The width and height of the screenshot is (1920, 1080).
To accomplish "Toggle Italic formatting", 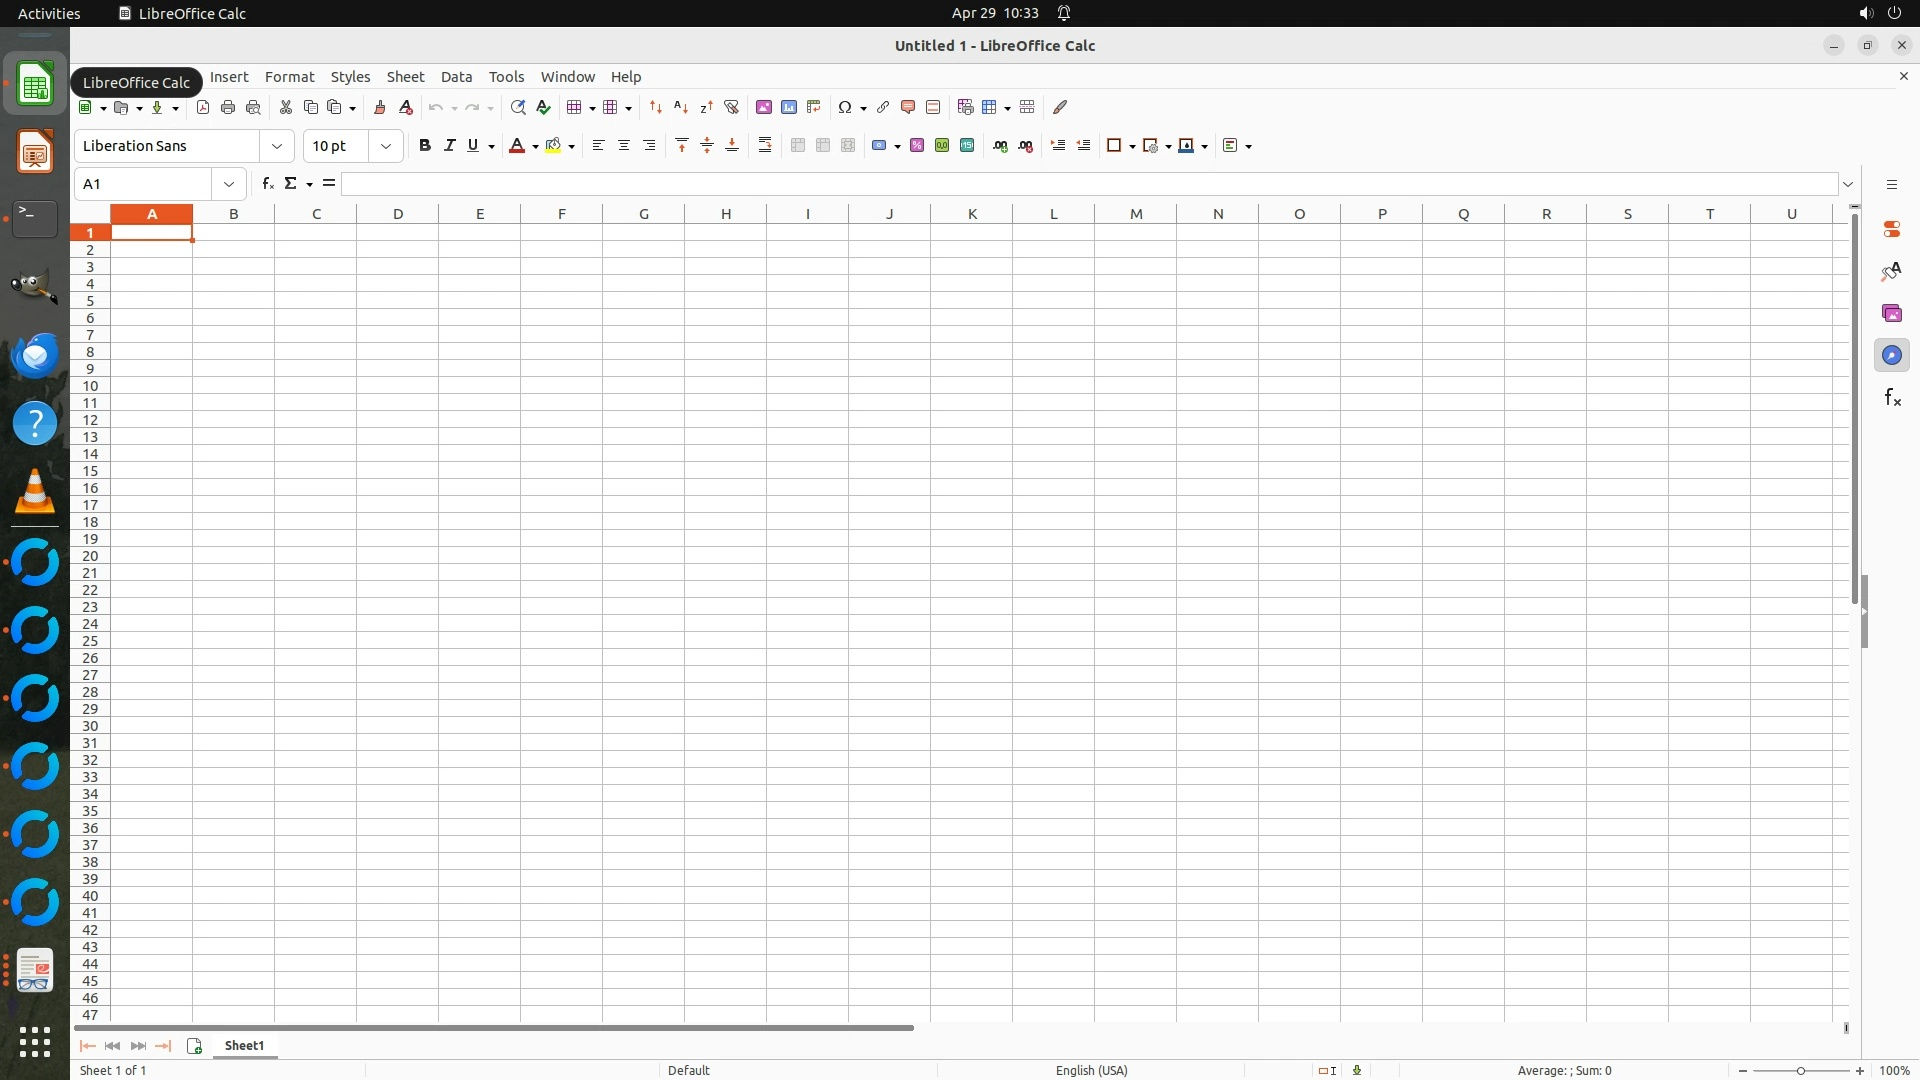I will click(x=449, y=146).
